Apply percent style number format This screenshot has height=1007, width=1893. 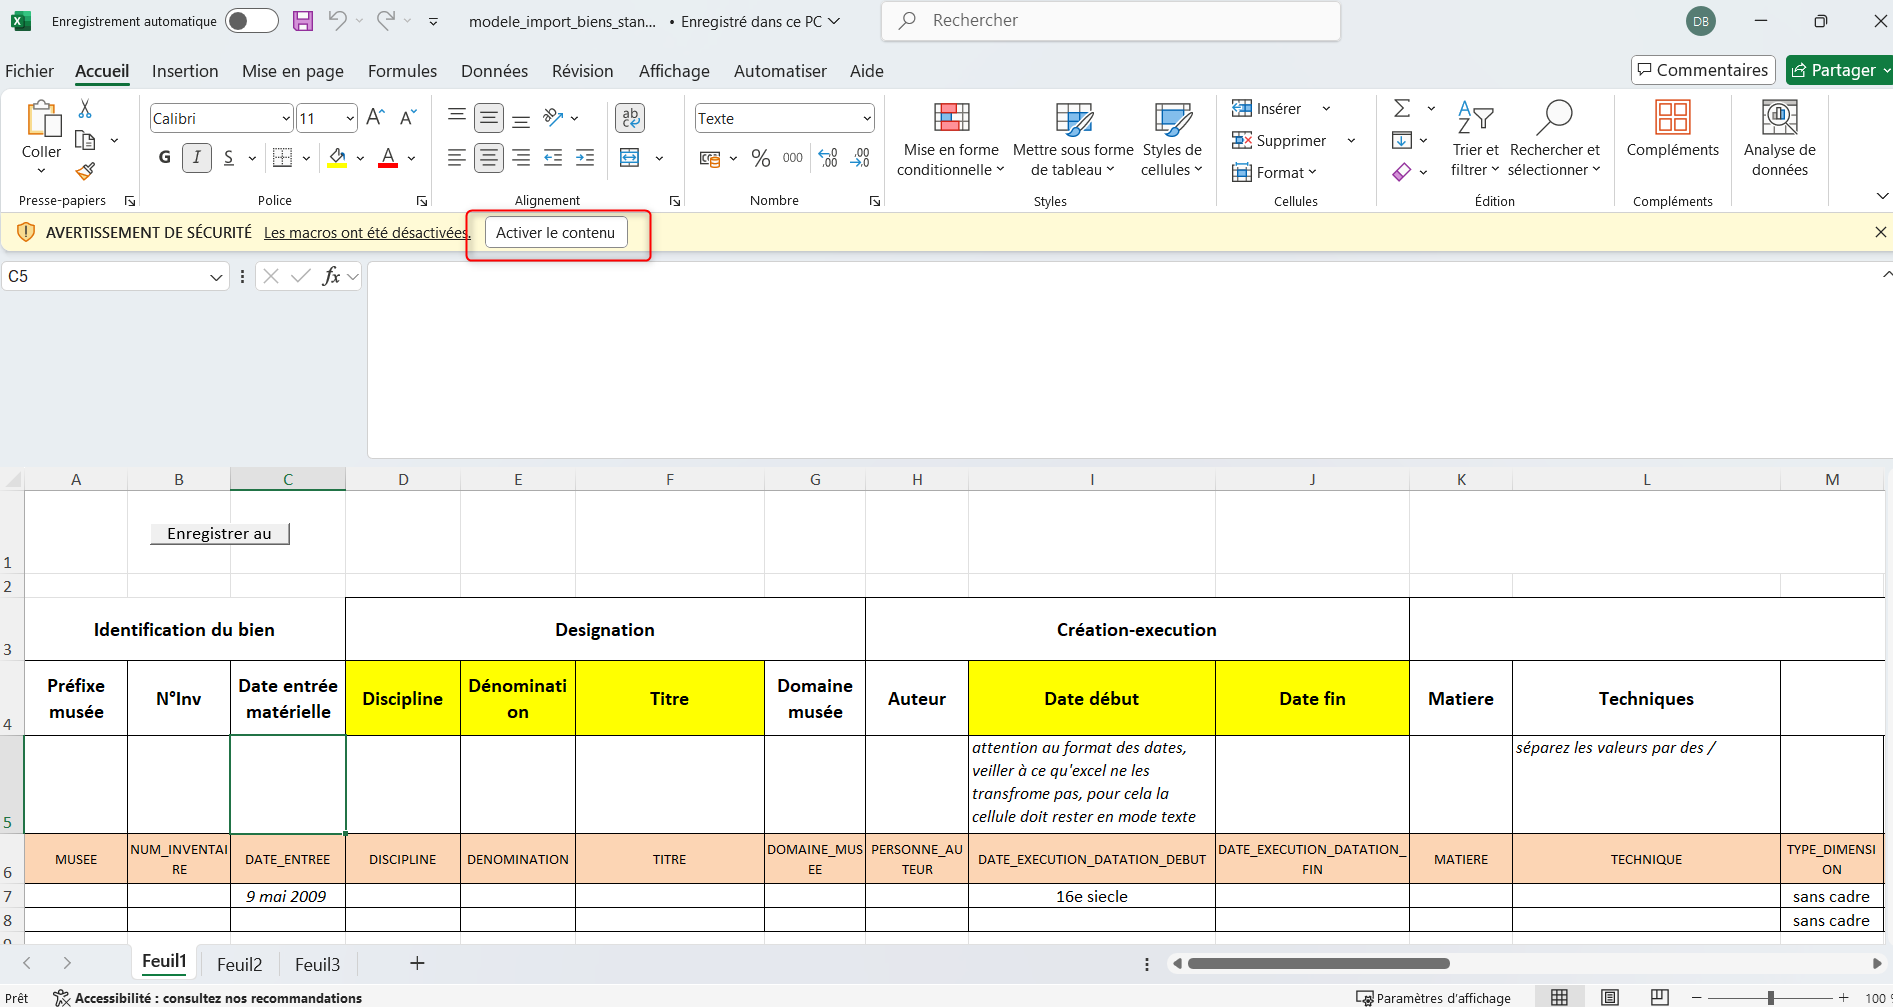761,158
